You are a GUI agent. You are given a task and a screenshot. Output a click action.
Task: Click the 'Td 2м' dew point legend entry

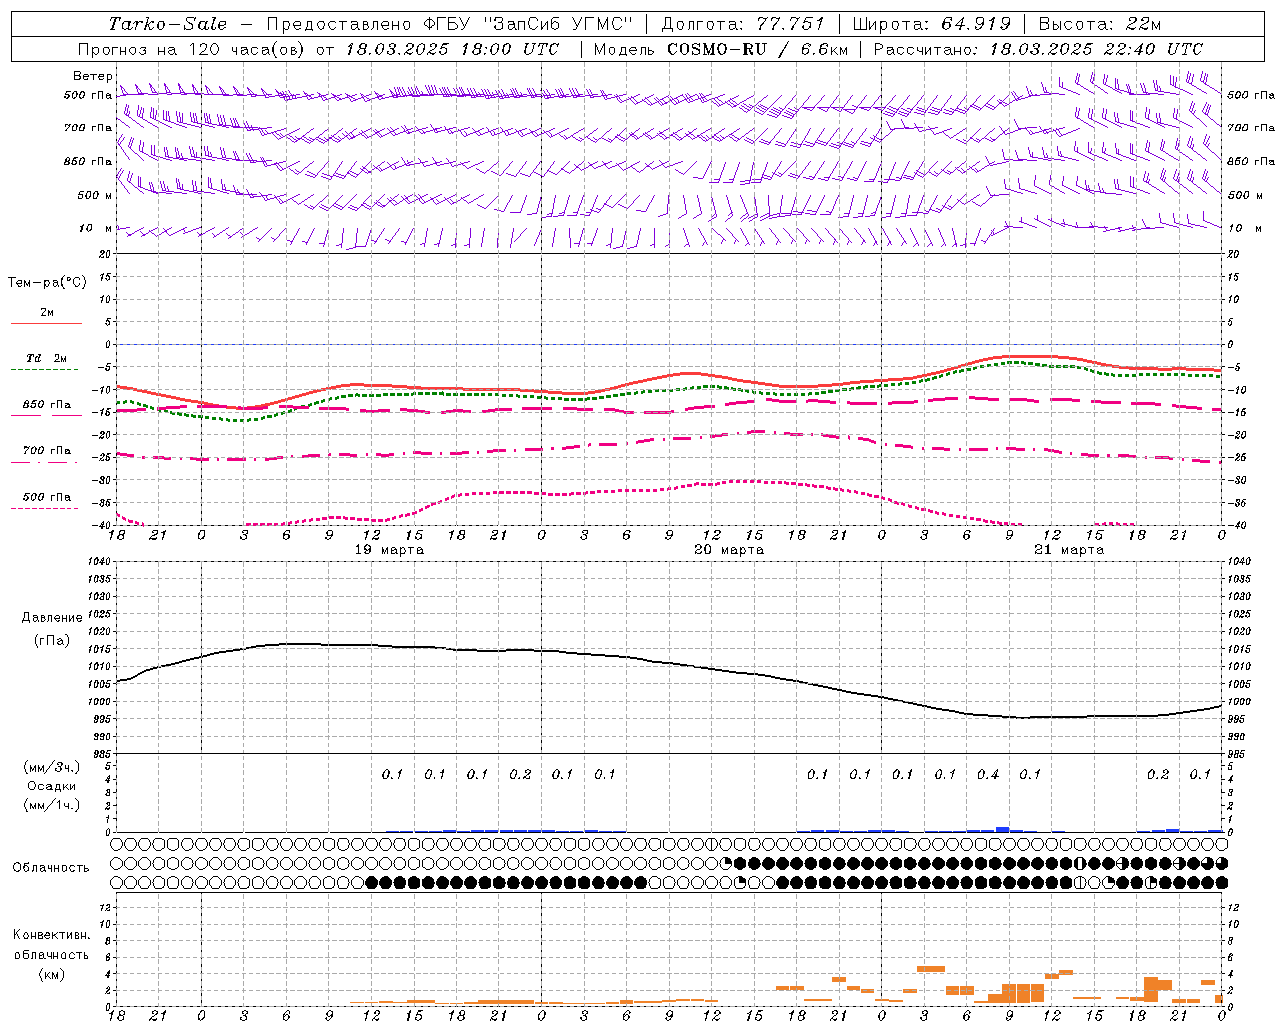(x=46, y=358)
